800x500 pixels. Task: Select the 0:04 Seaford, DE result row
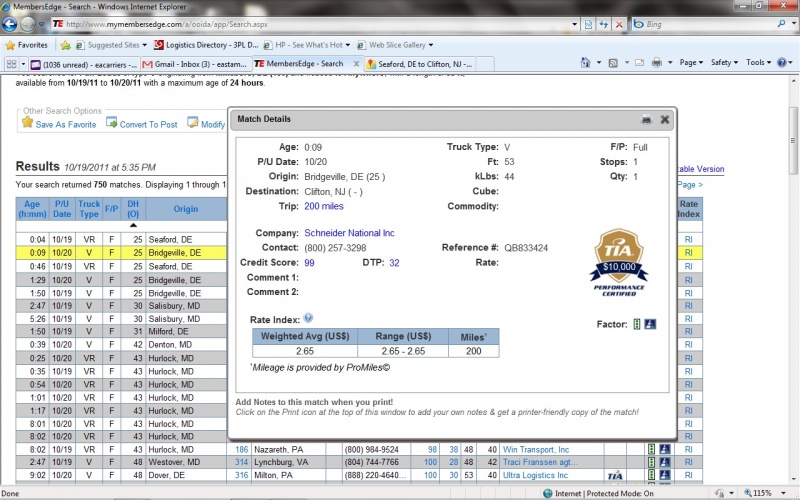point(121,239)
